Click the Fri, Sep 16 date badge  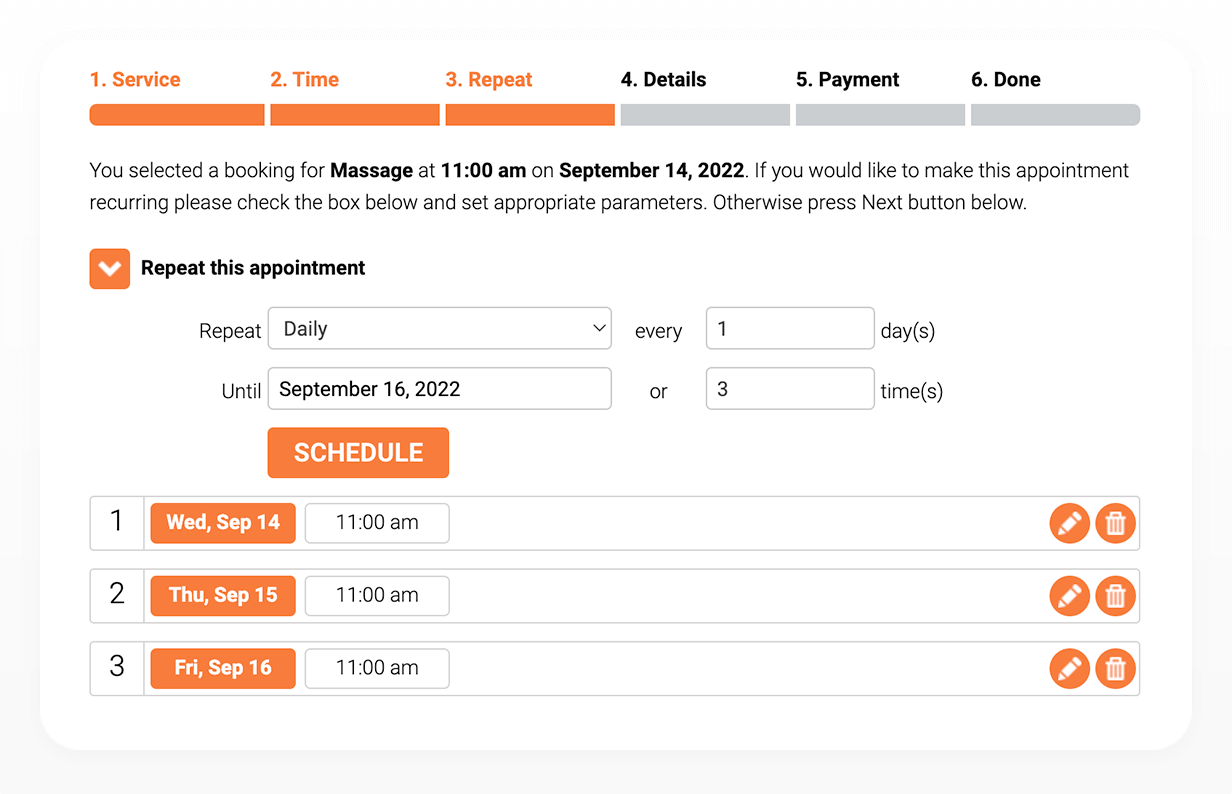click(x=223, y=668)
